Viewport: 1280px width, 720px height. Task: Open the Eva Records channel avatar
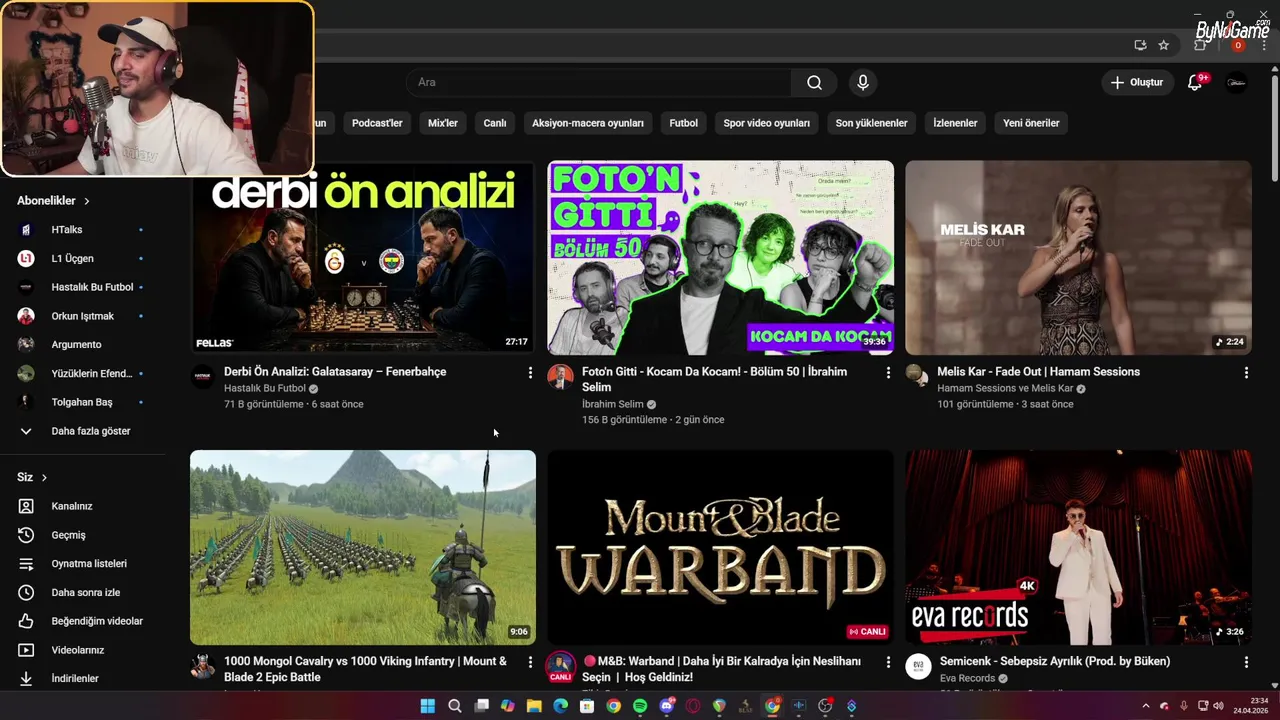[x=918, y=667]
